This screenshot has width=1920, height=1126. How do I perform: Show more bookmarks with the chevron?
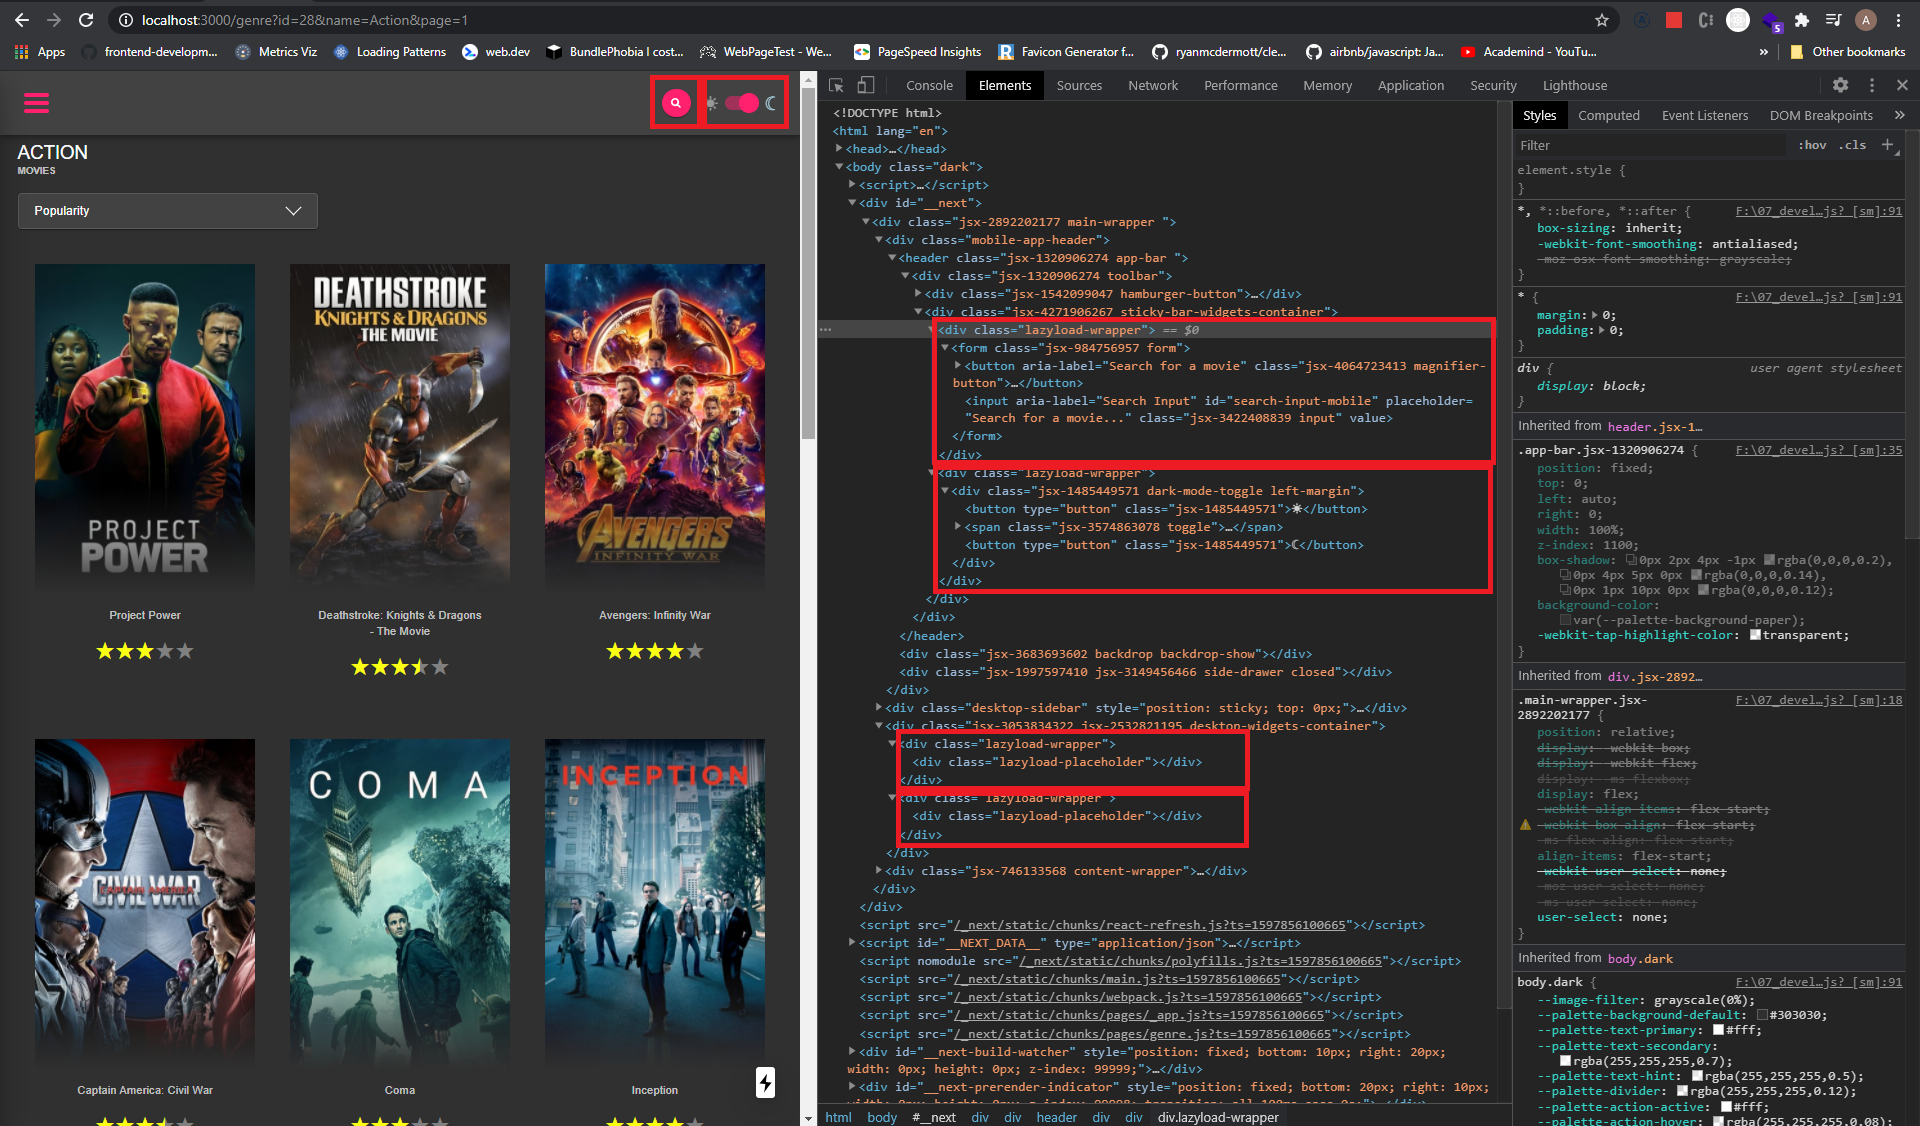[x=1764, y=52]
